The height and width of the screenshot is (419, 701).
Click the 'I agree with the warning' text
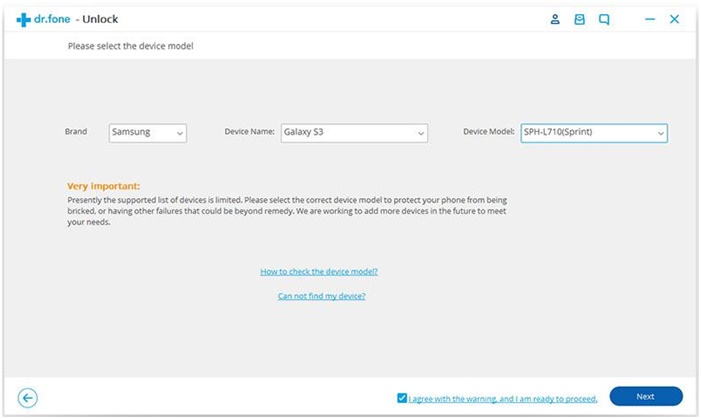click(x=503, y=398)
